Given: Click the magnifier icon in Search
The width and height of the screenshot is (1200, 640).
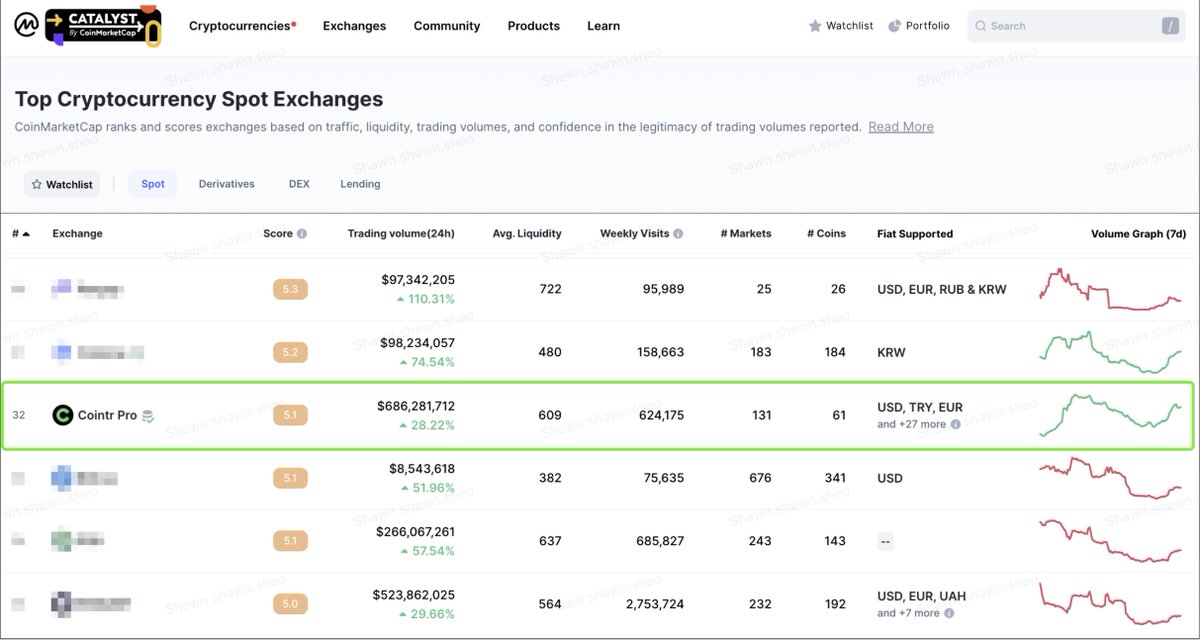Looking at the screenshot, I should pos(981,26).
